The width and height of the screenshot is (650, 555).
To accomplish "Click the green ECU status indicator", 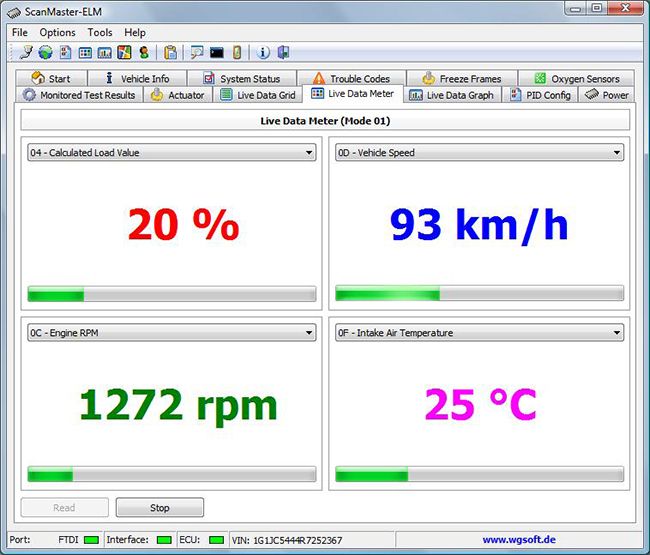I will pos(216,540).
